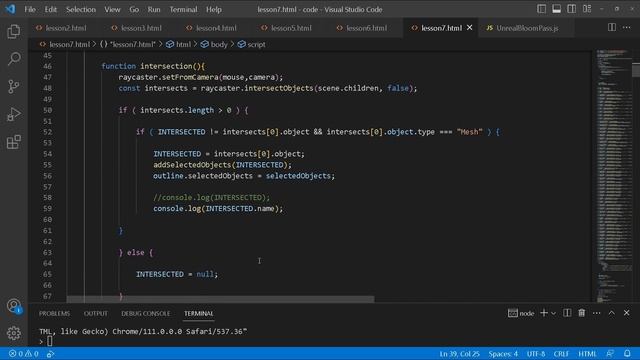Toggle secondary side bar layout icon

click(571, 9)
